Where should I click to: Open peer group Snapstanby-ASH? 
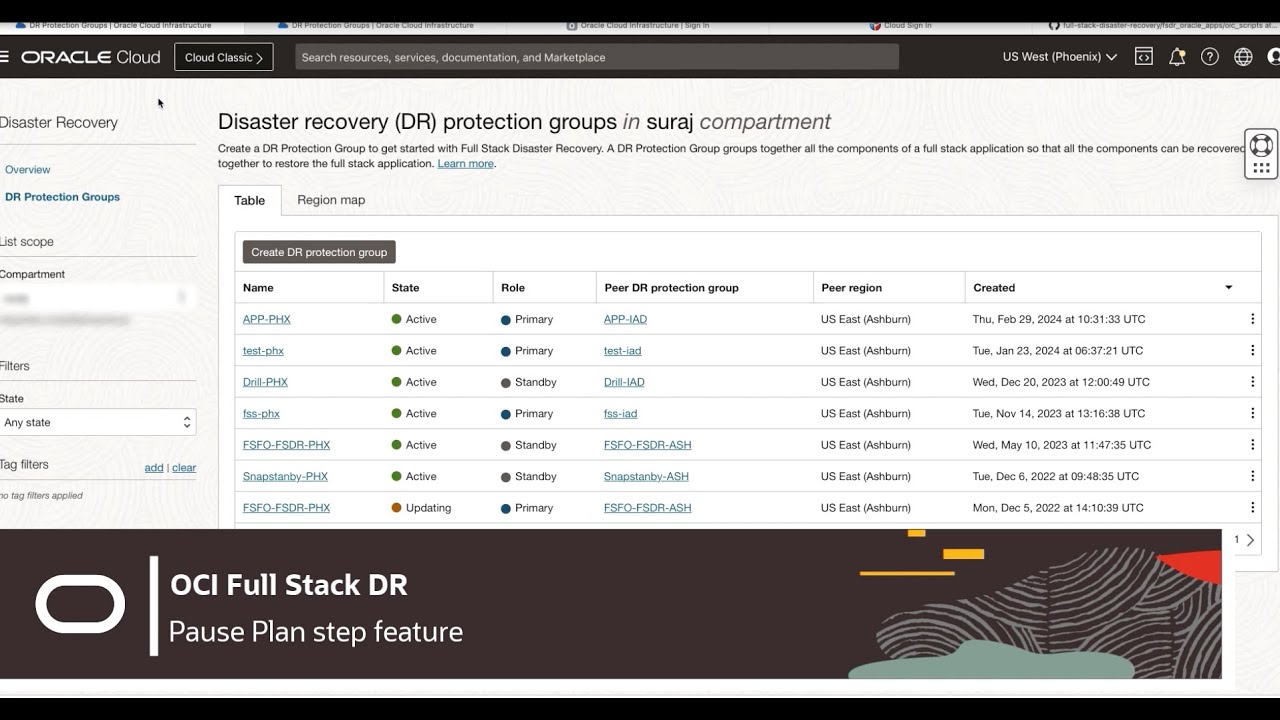(646, 476)
